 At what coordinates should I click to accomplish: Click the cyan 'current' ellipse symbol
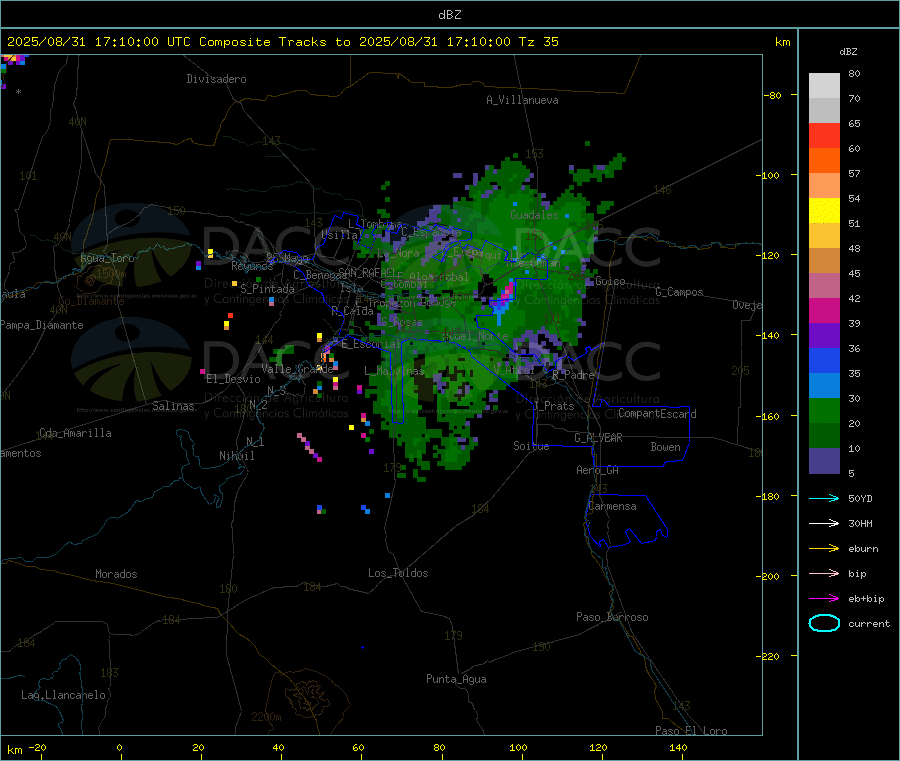[x=824, y=623]
